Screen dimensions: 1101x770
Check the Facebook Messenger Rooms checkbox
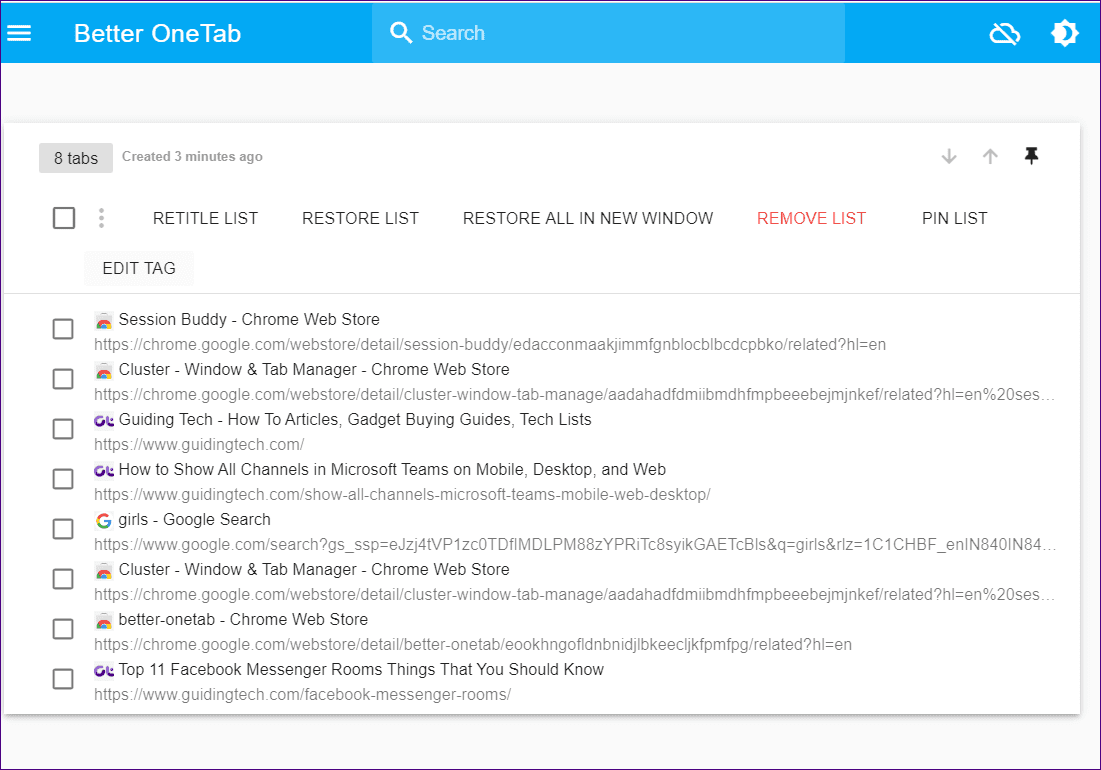point(63,679)
